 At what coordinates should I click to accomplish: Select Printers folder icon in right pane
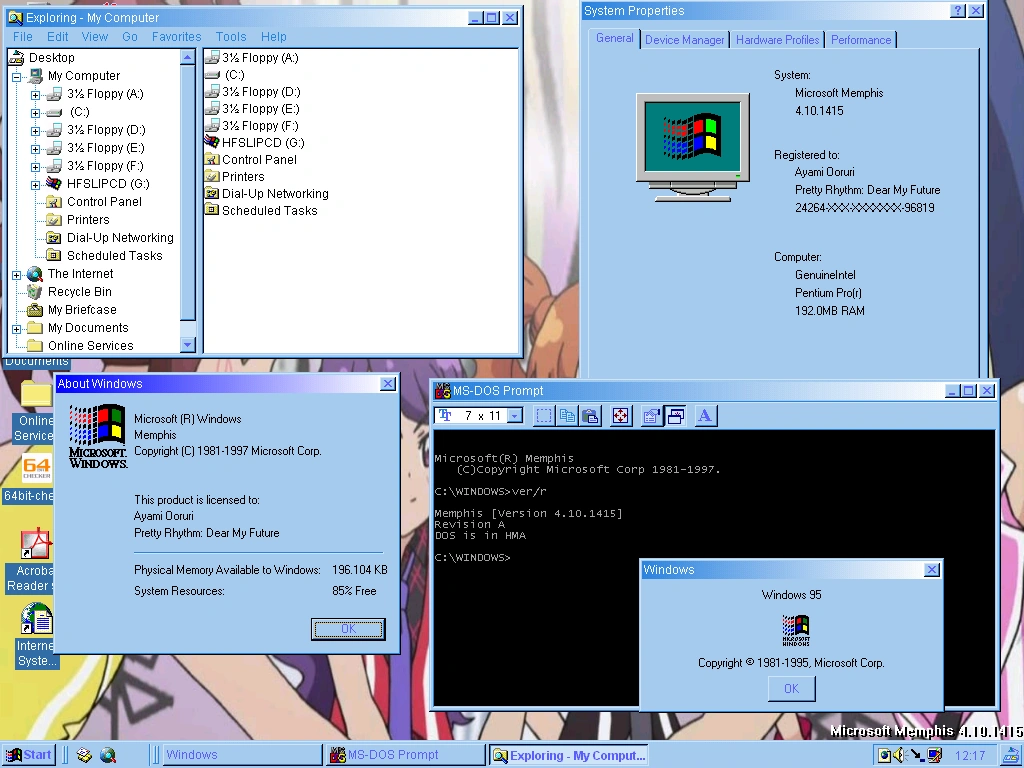[x=212, y=176]
